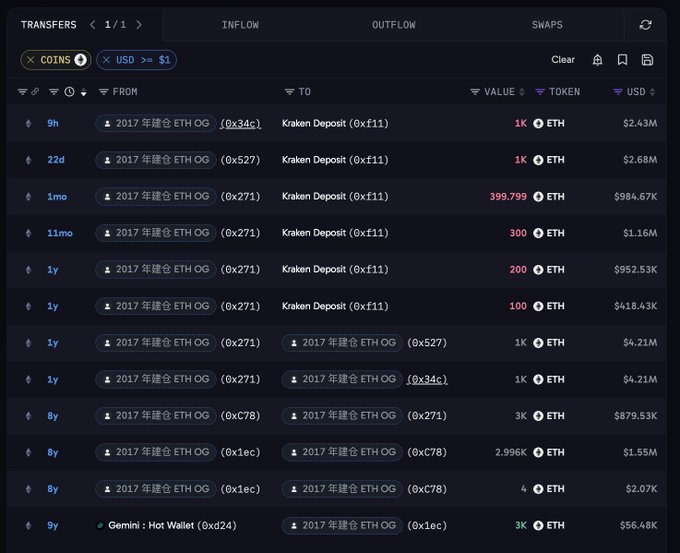Click the 9y timestamp
This screenshot has height=553, width=680.
52,526
